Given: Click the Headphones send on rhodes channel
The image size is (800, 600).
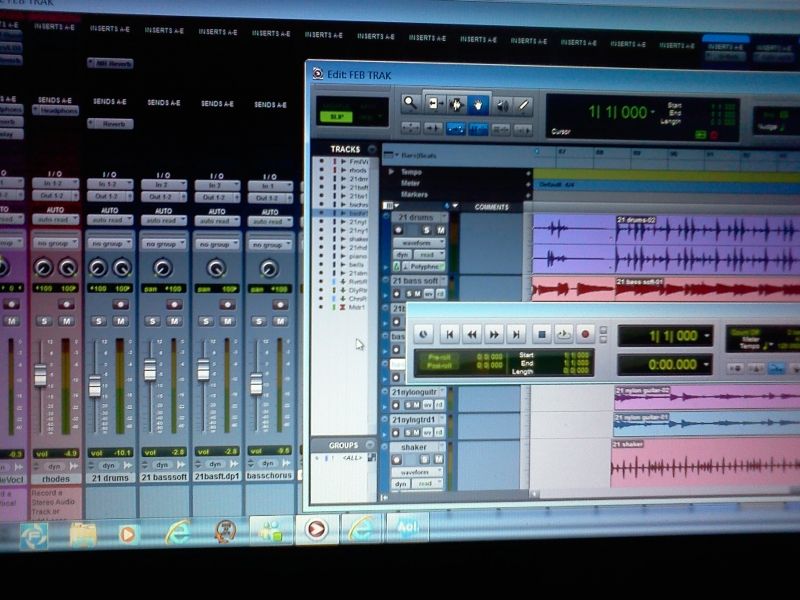Looking at the screenshot, I should tap(56, 111).
